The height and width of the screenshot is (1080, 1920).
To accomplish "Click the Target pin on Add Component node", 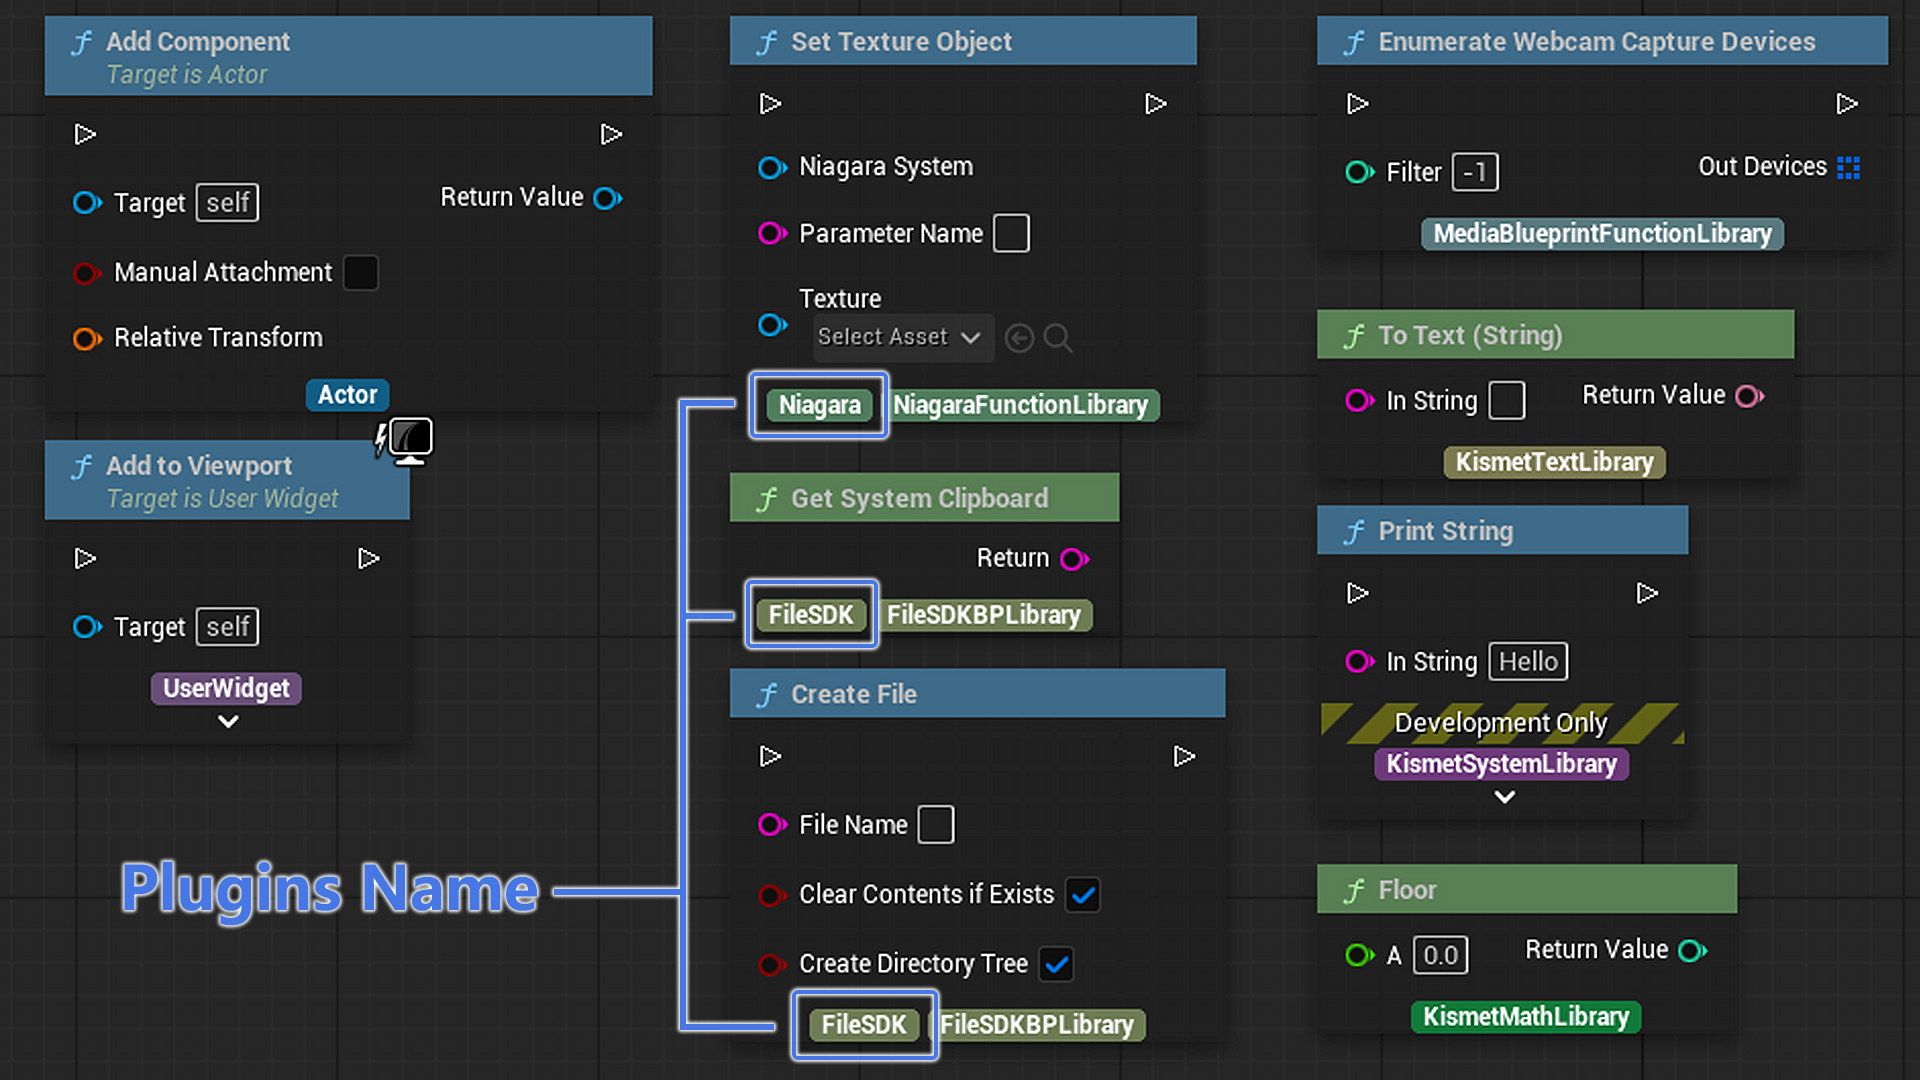I will point(87,203).
